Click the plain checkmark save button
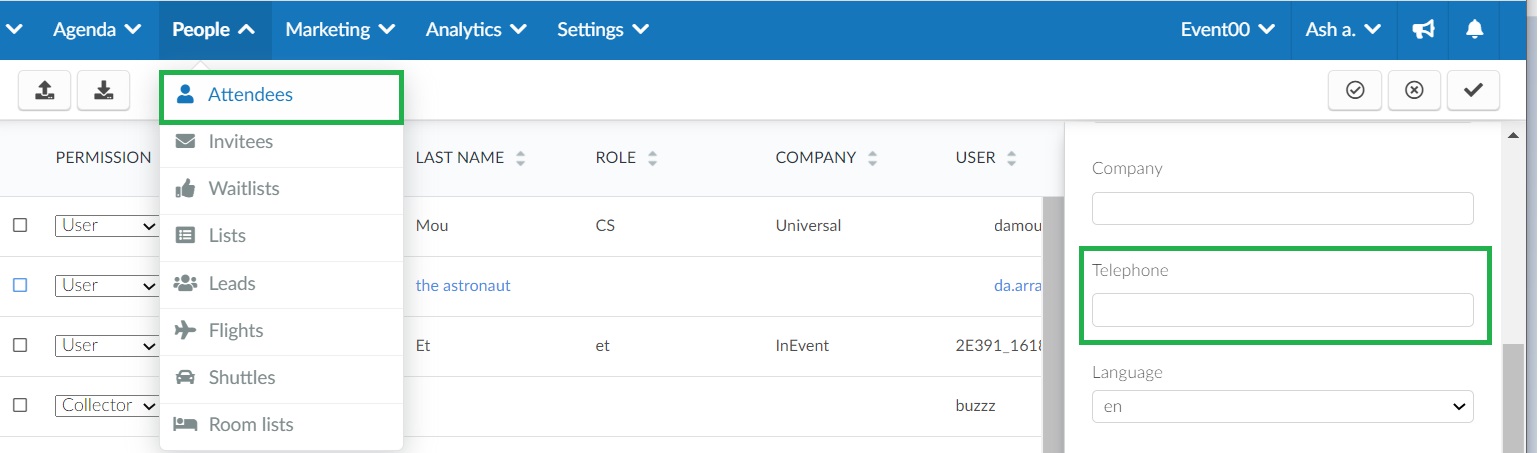This screenshot has height=453, width=1539. click(1473, 90)
